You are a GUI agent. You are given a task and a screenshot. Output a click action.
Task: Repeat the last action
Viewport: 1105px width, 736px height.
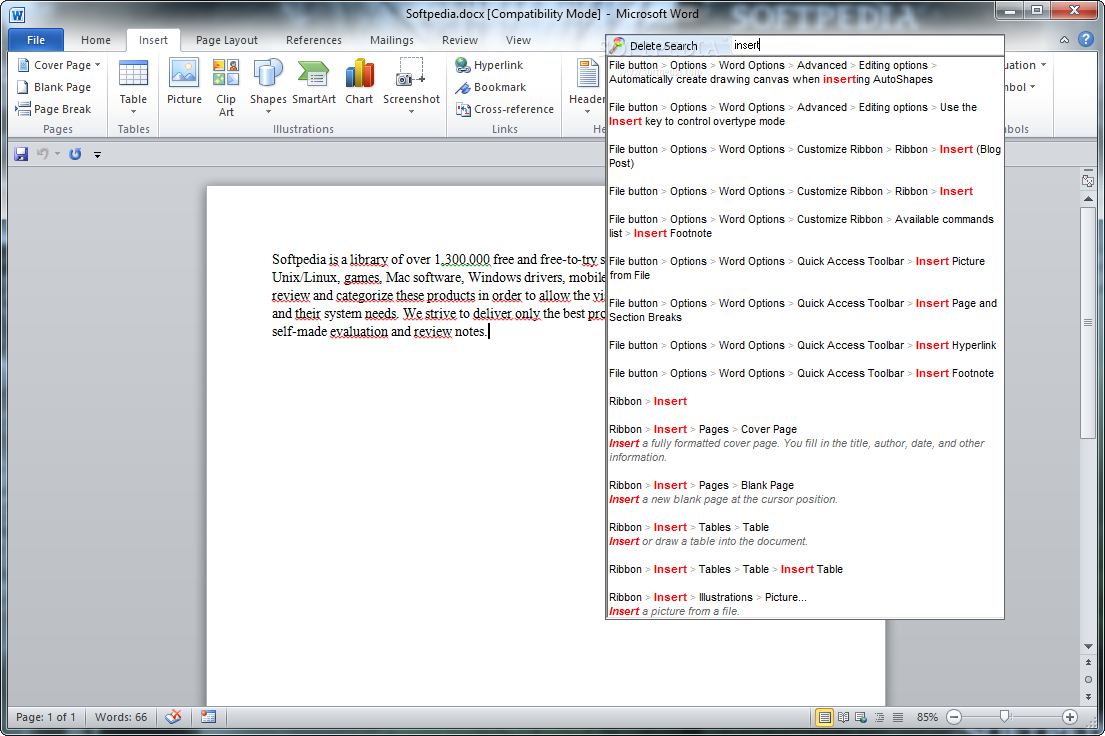pos(75,154)
